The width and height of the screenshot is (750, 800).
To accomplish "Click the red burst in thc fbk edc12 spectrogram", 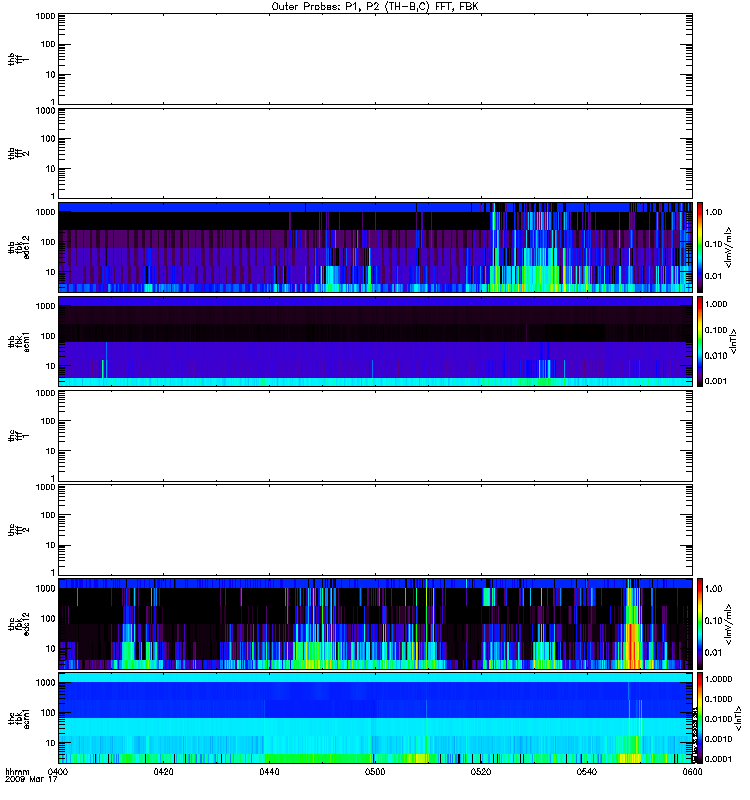I will pyautogui.click(x=632, y=645).
